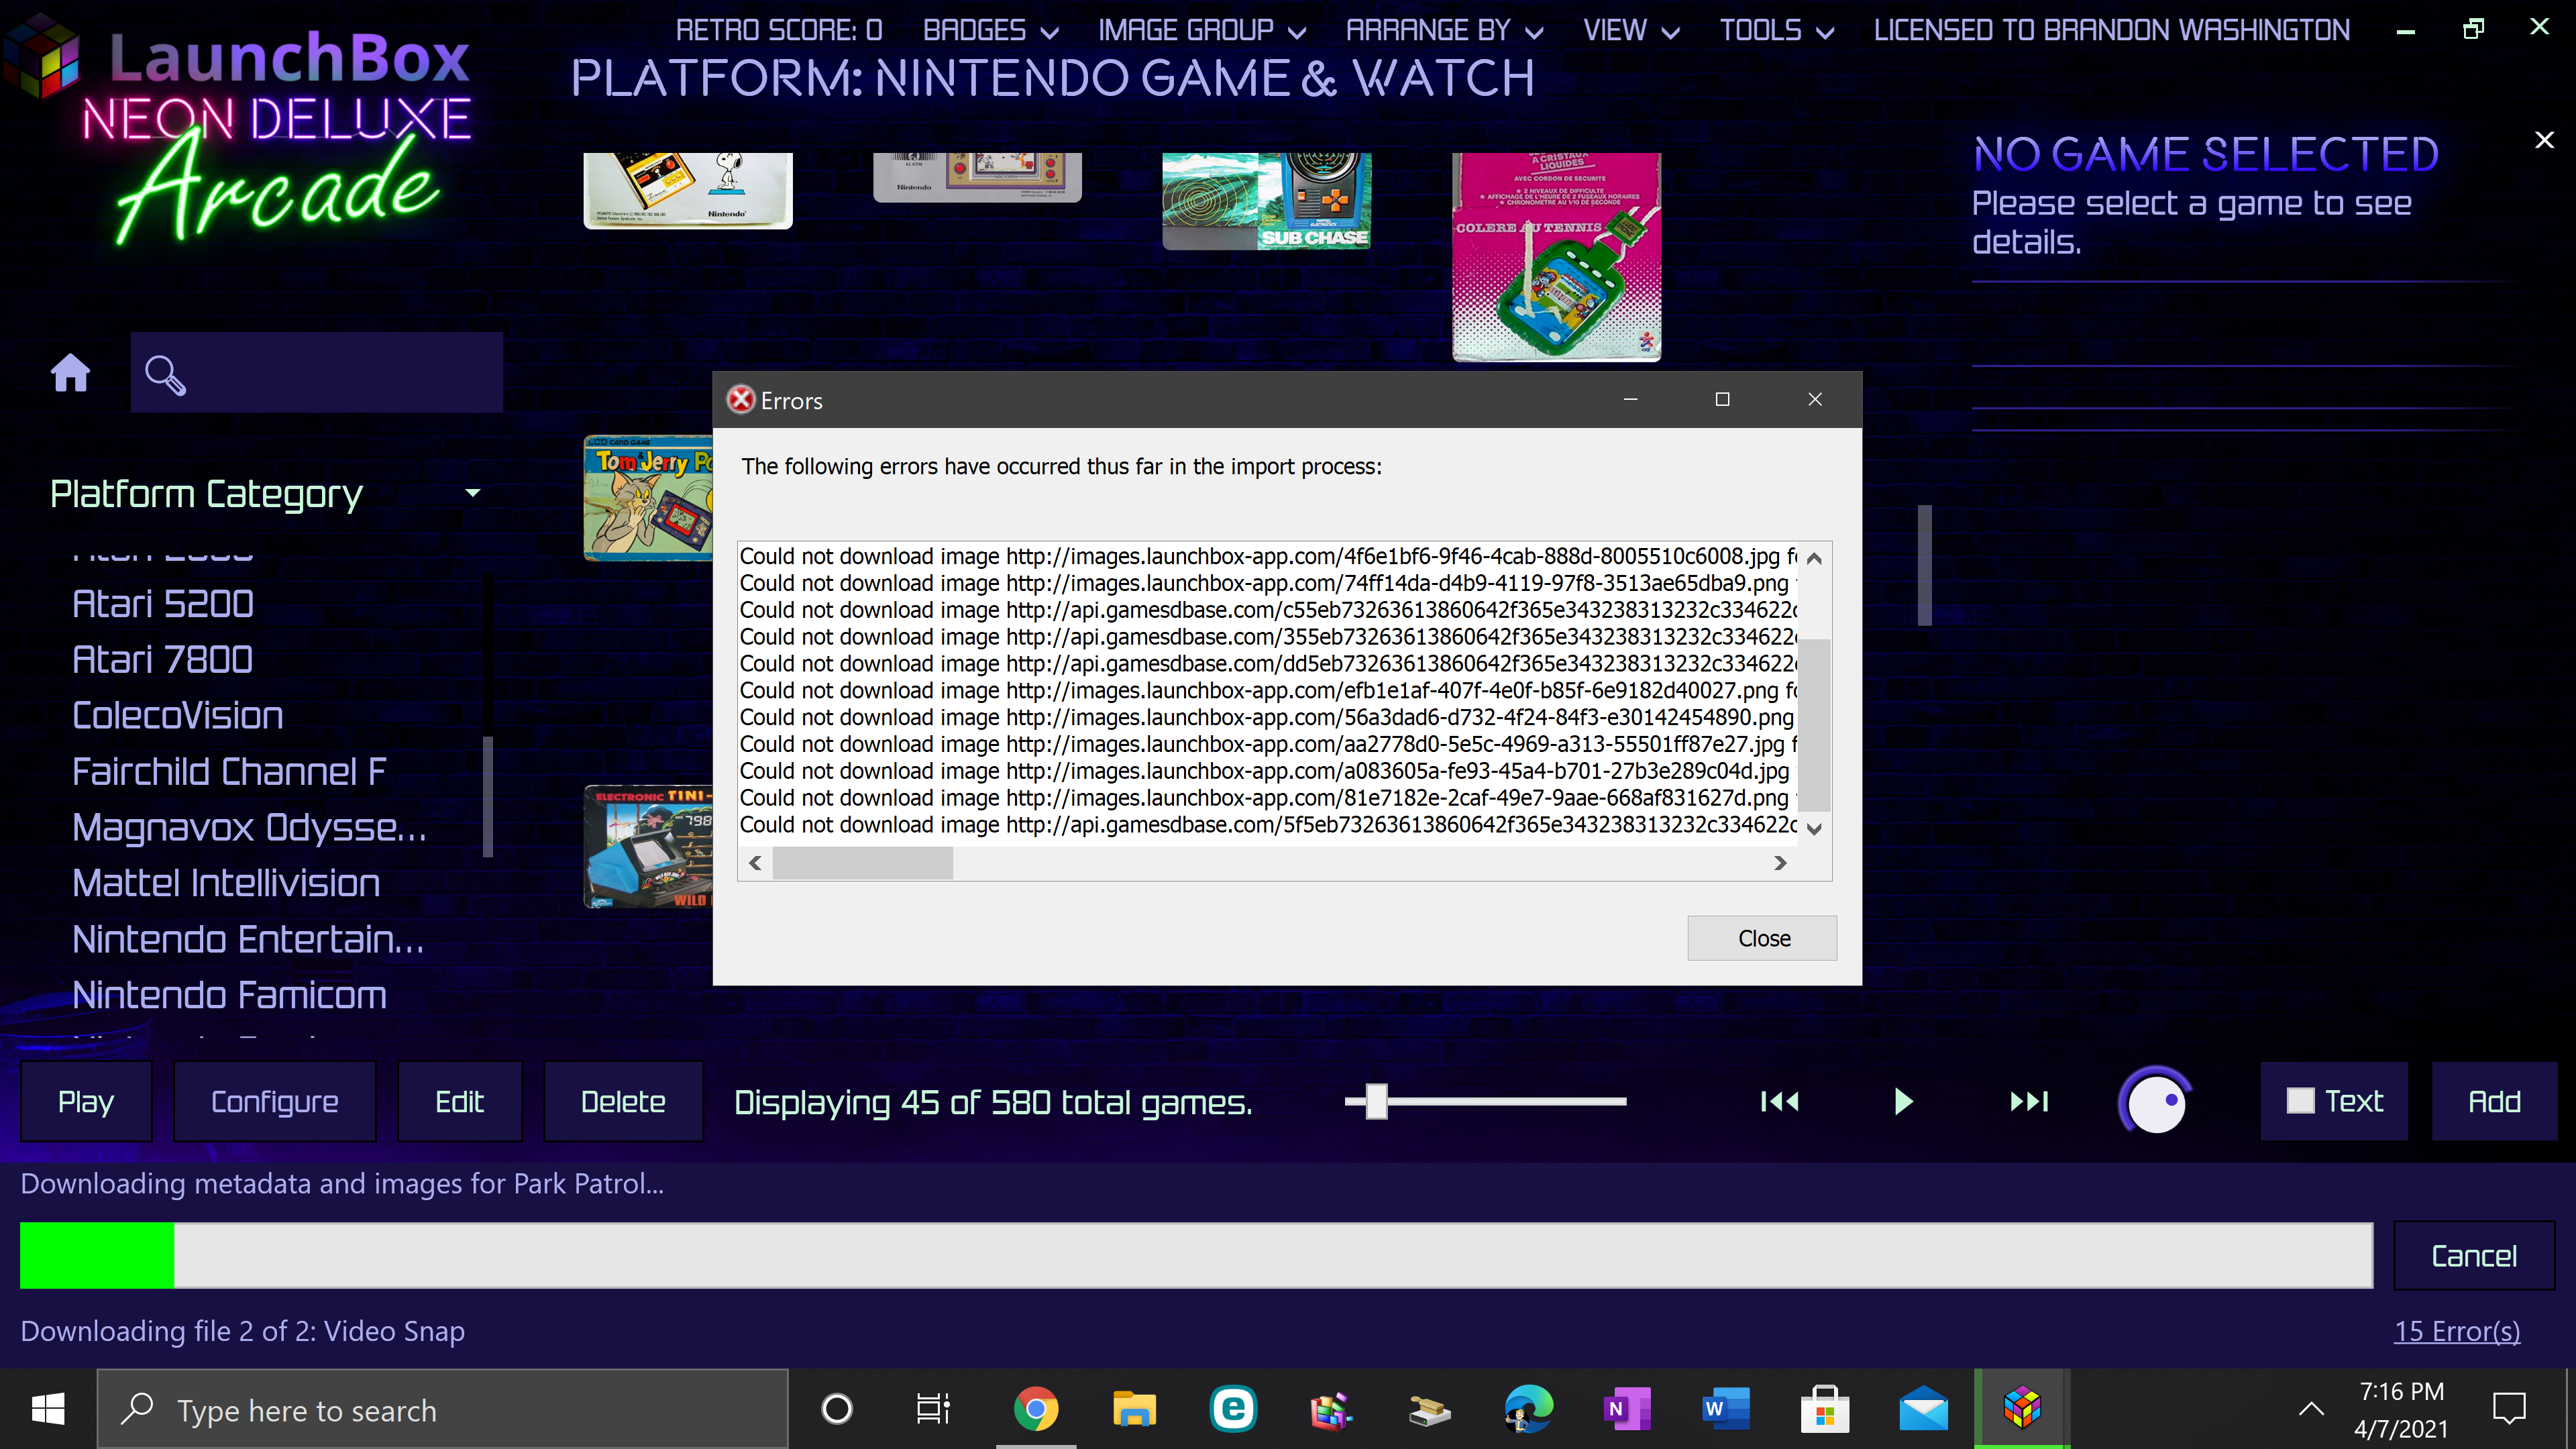This screenshot has width=2576, height=1449.
Task: Select the Tom & Jerry game thumbnail
Action: (x=648, y=498)
